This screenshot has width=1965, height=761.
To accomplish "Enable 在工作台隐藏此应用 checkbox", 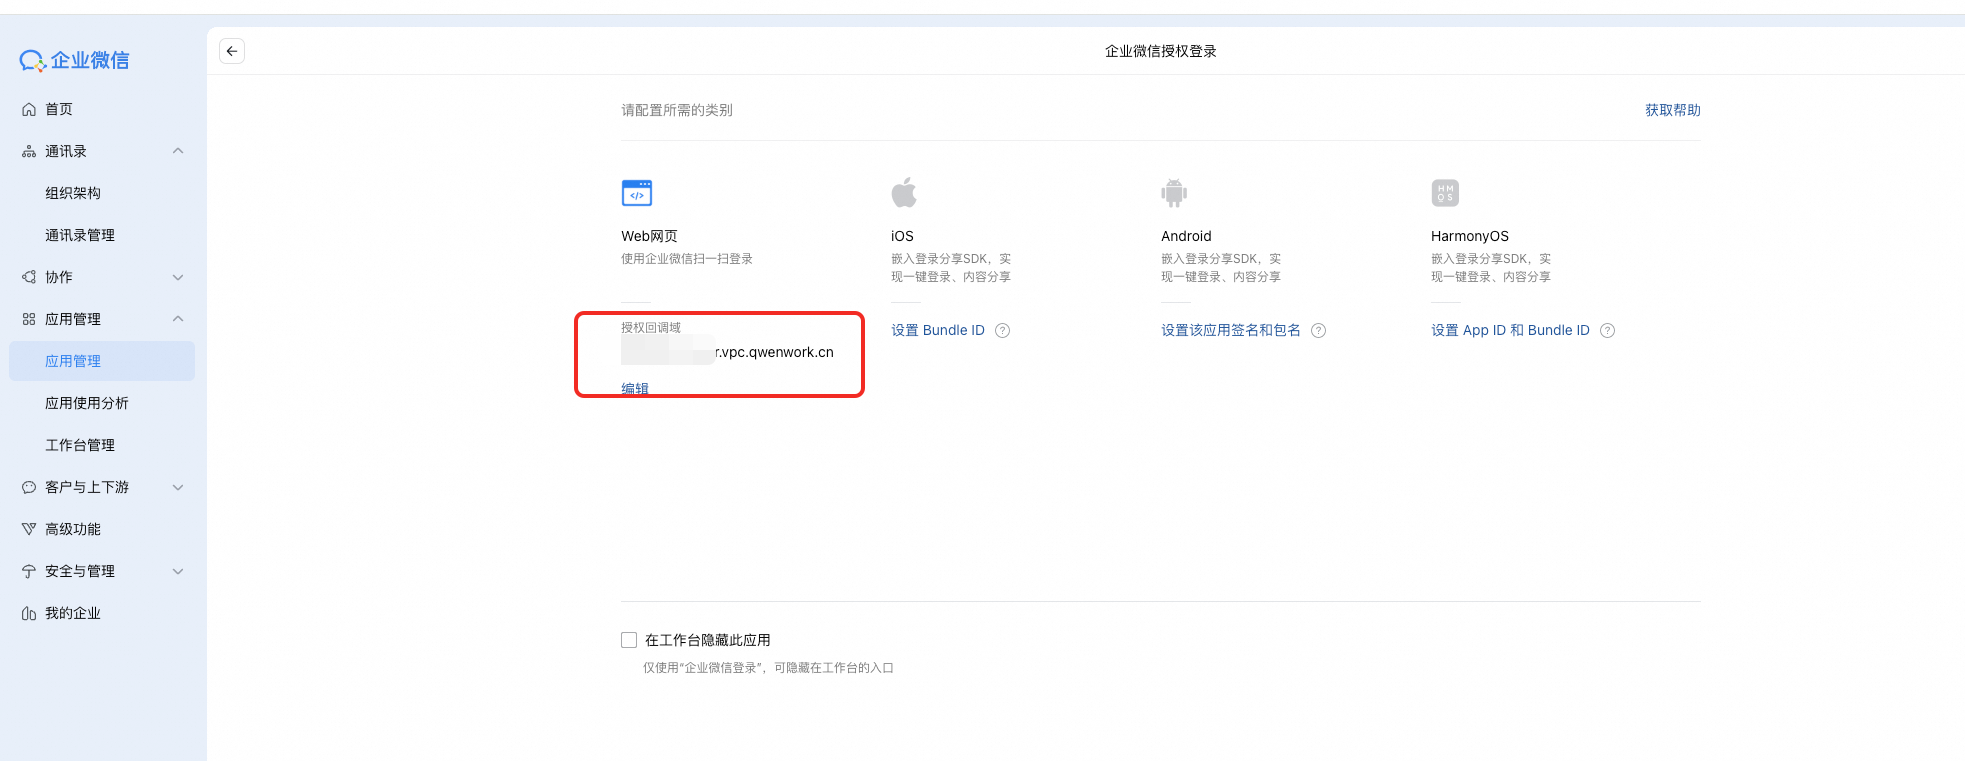I will tap(629, 640).
